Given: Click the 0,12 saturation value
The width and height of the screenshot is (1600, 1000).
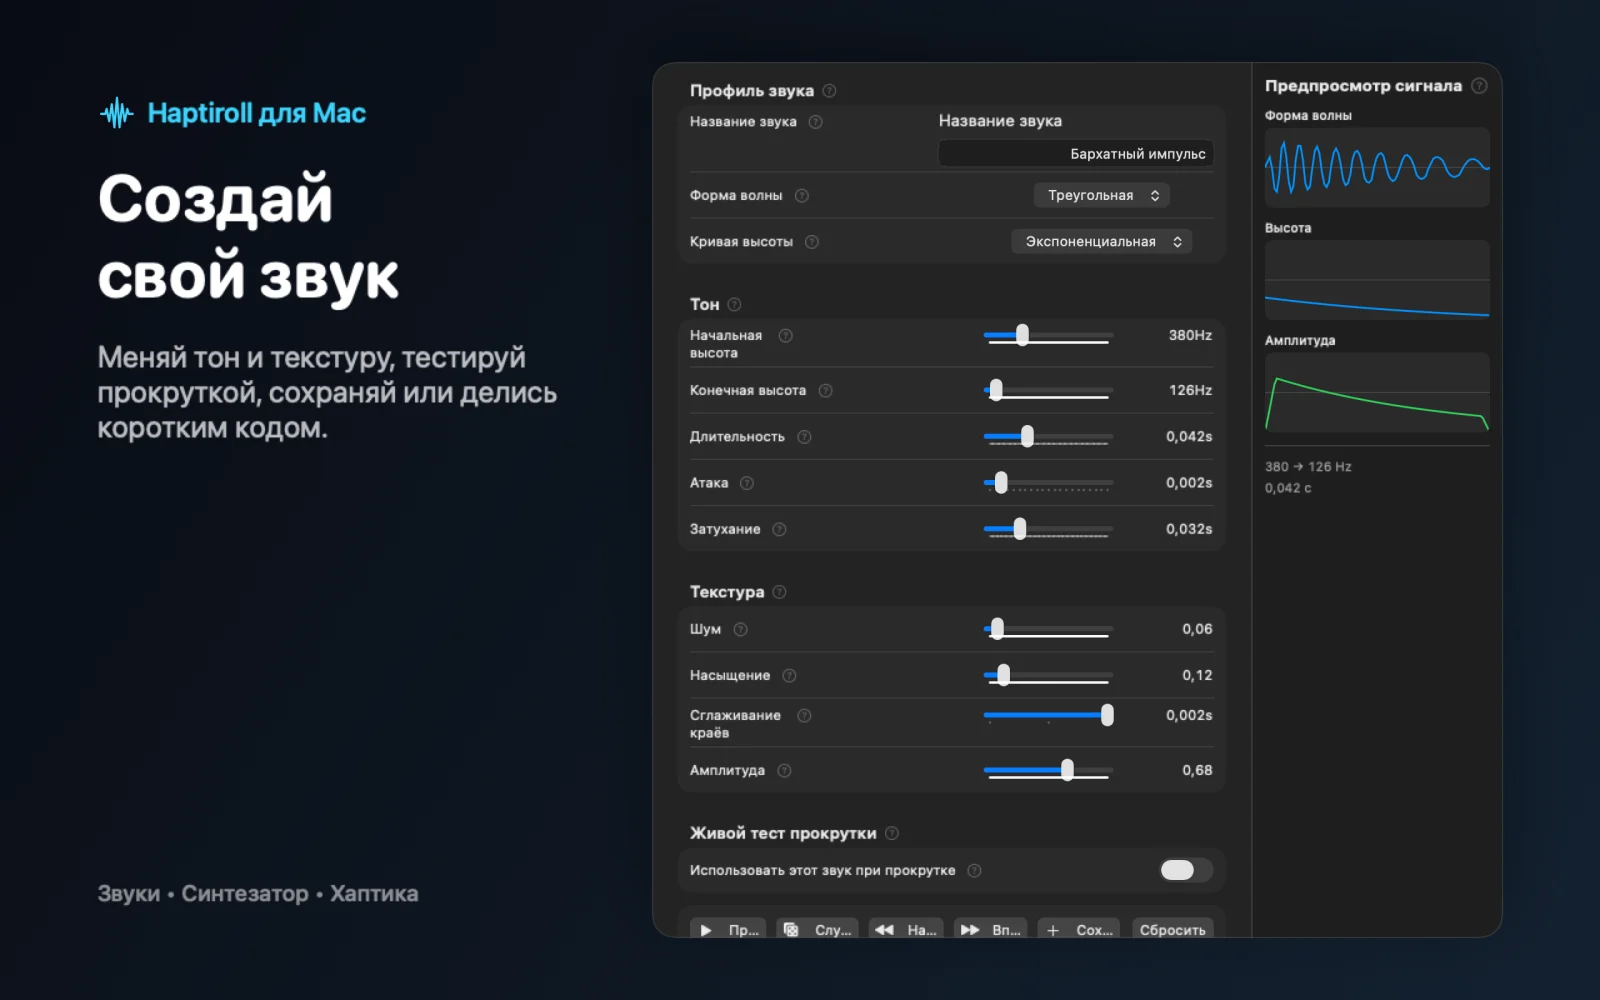Looking at the screenshot, I should point(1197,676).
